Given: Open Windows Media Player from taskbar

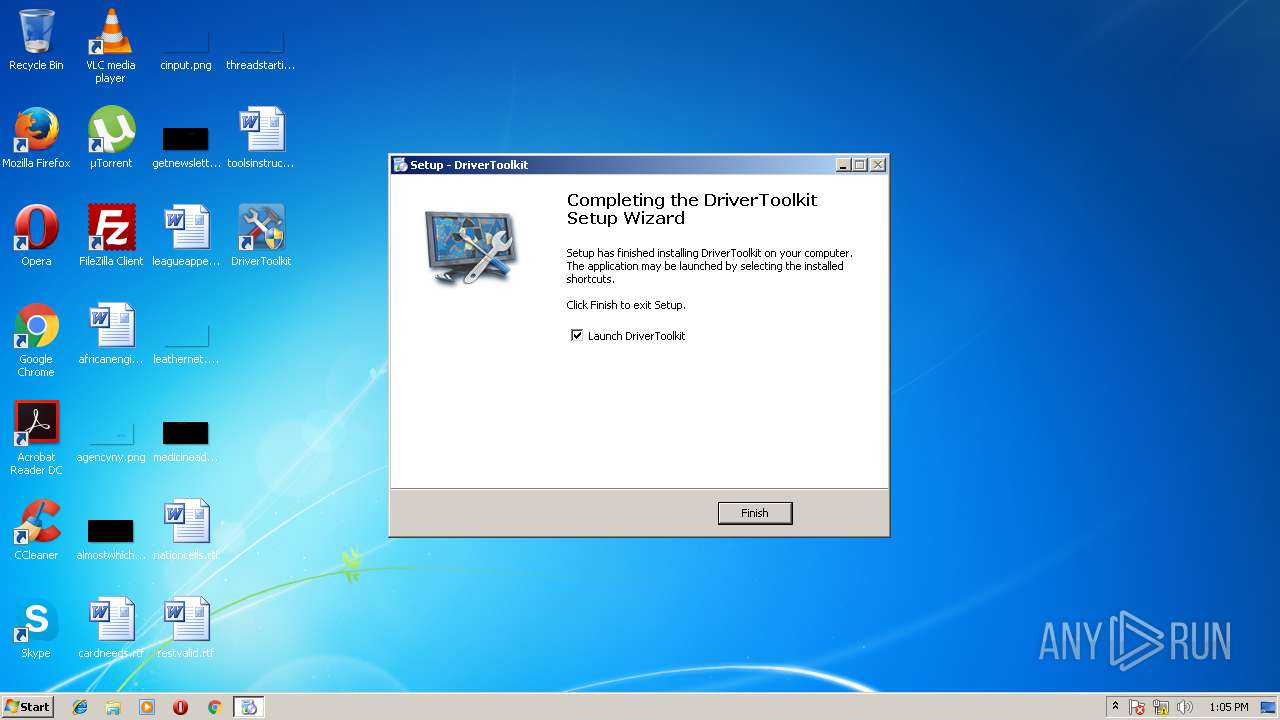Looking at the screenshot, I should coord(147,707).
